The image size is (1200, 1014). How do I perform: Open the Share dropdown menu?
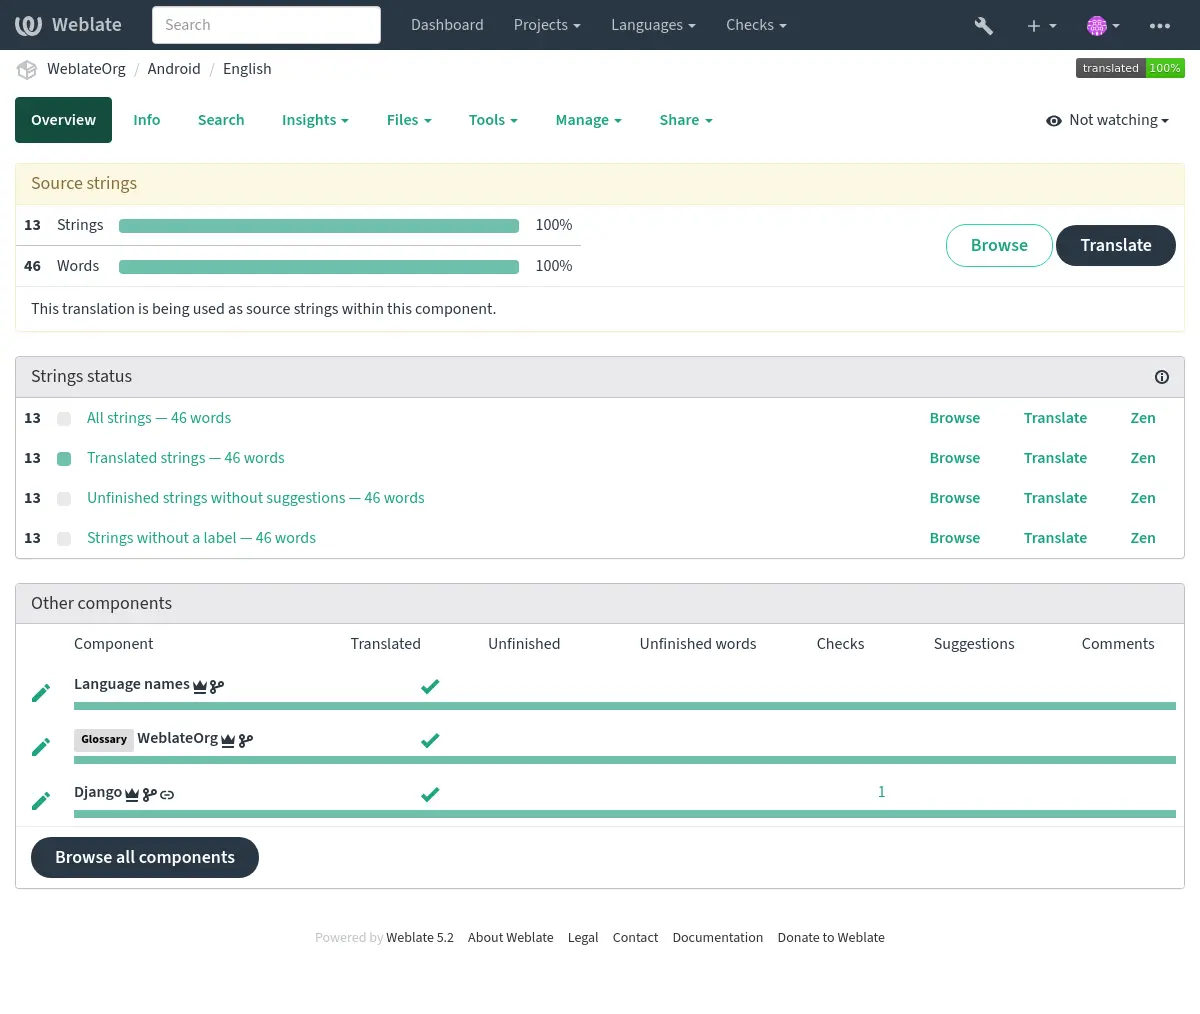(686, 120)
